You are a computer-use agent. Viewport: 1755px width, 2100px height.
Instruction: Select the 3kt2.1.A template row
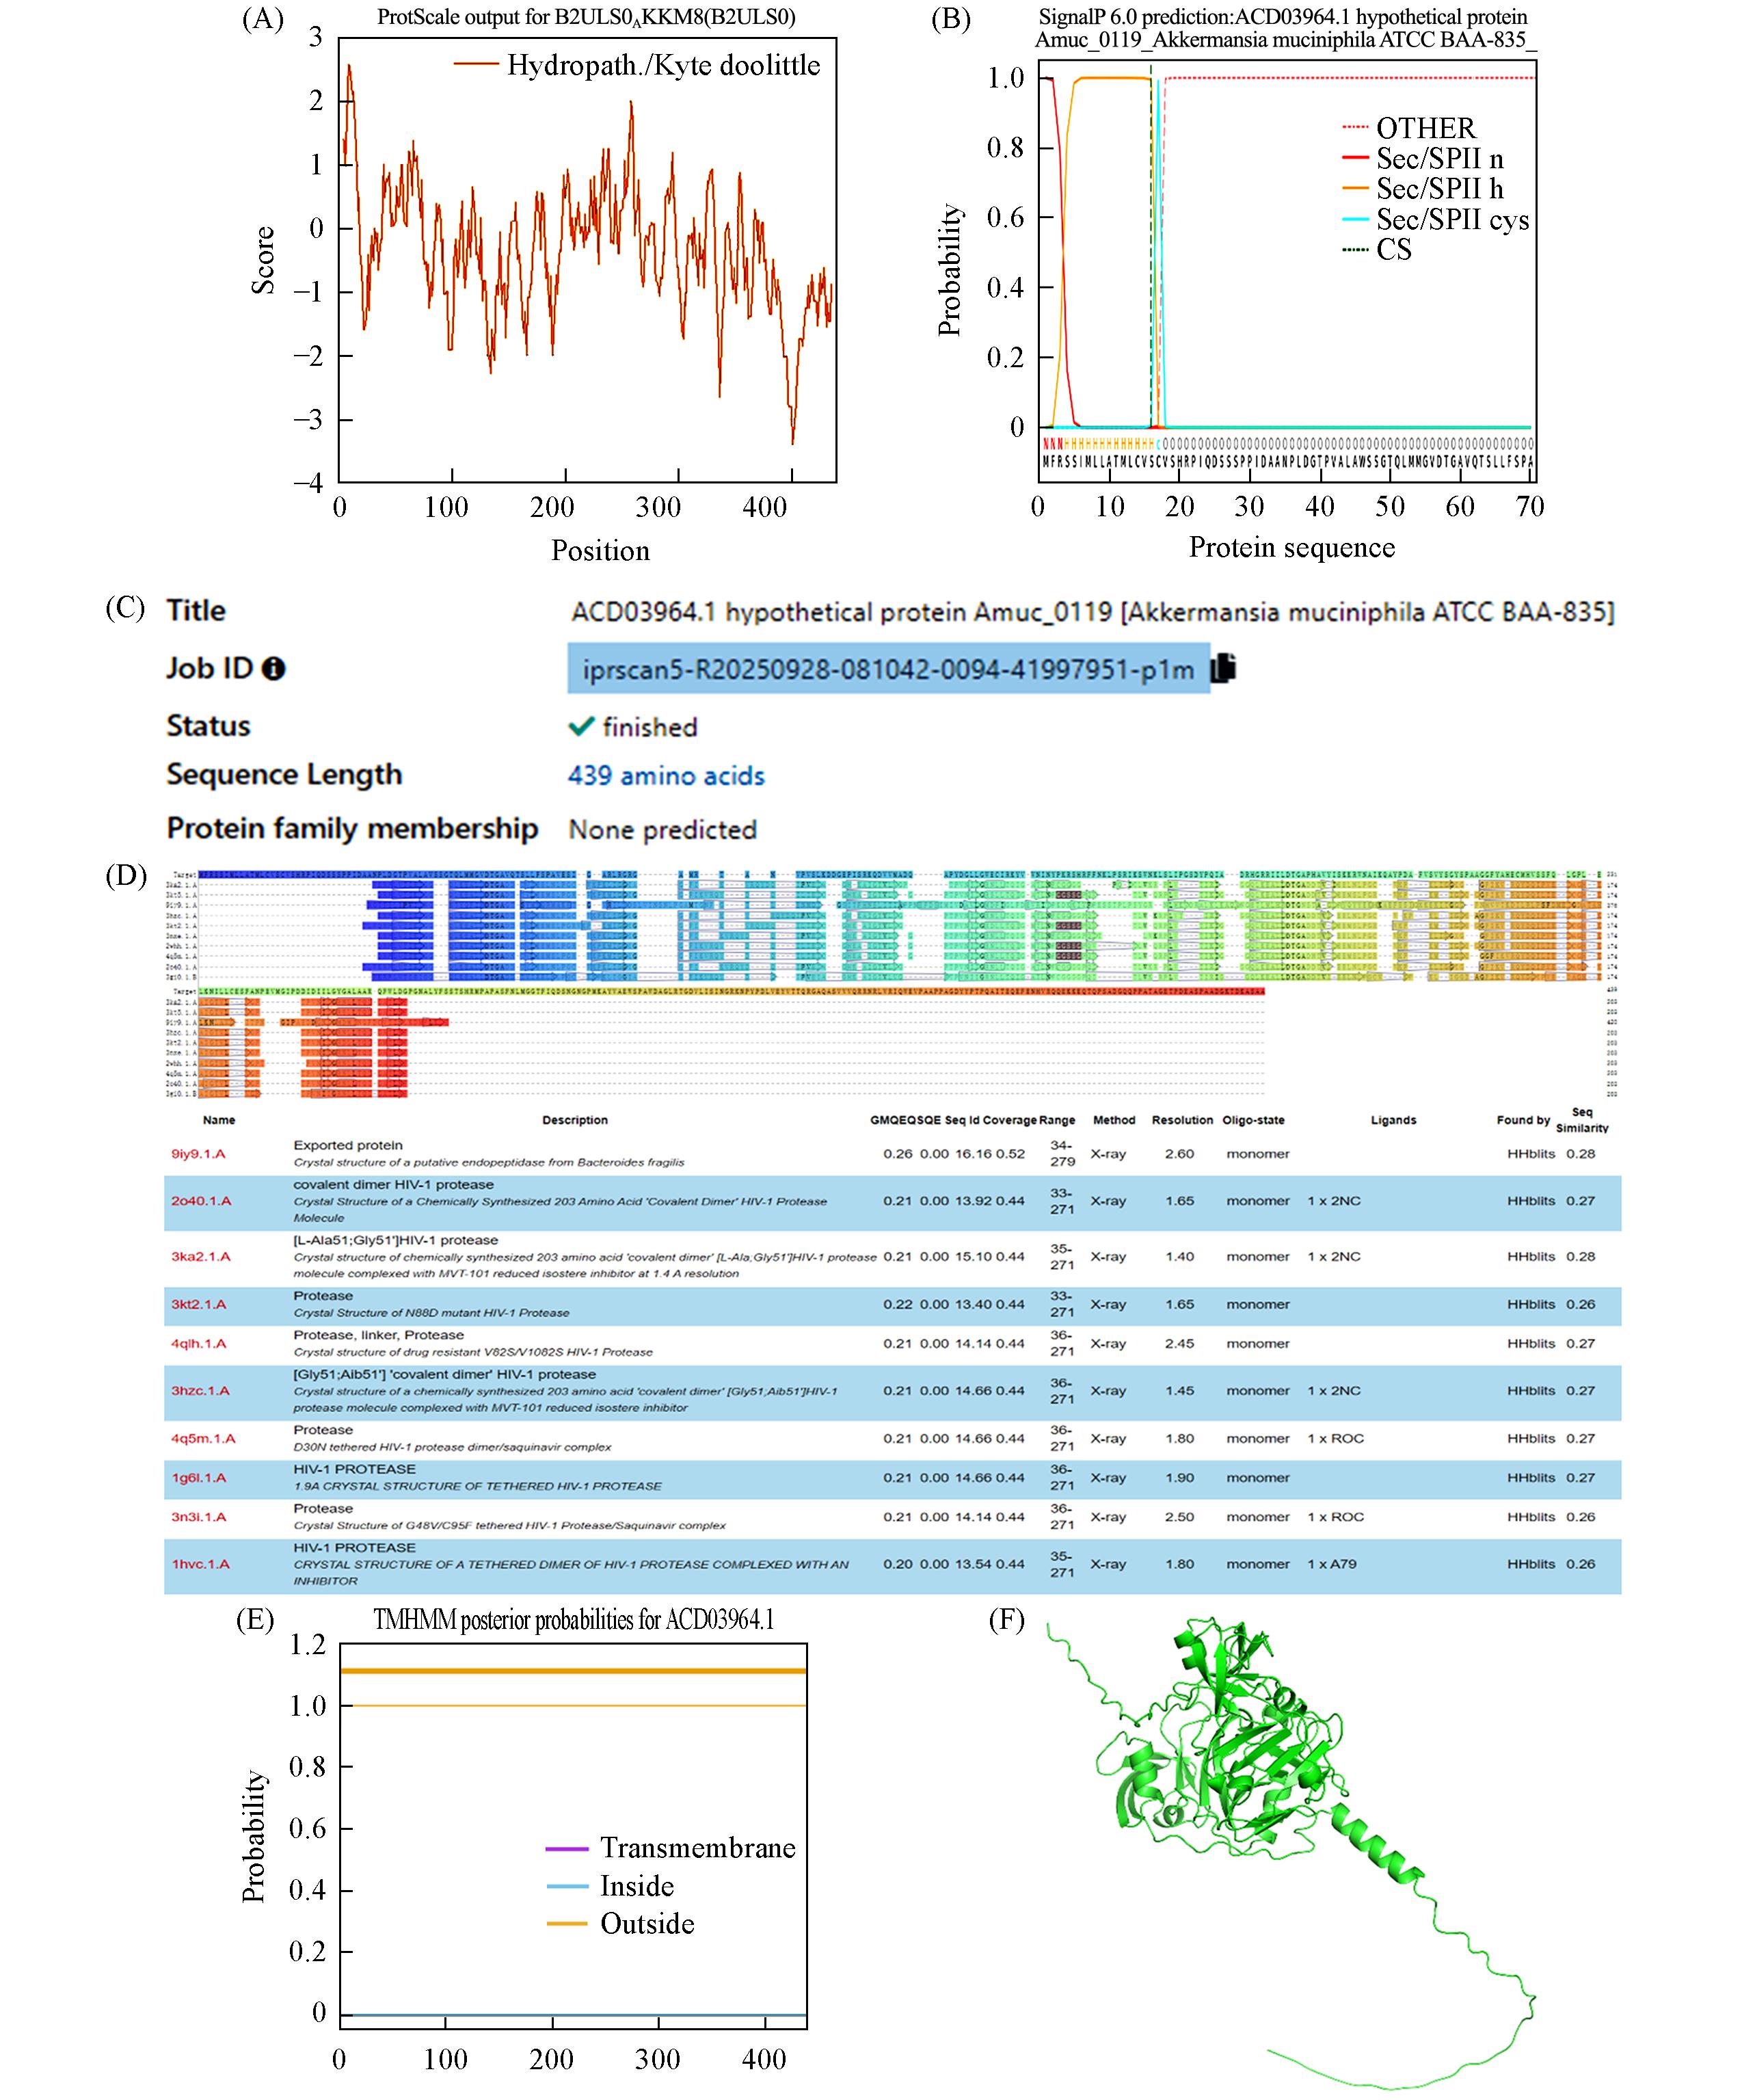pyautogui.click(x=198, y=1304)
